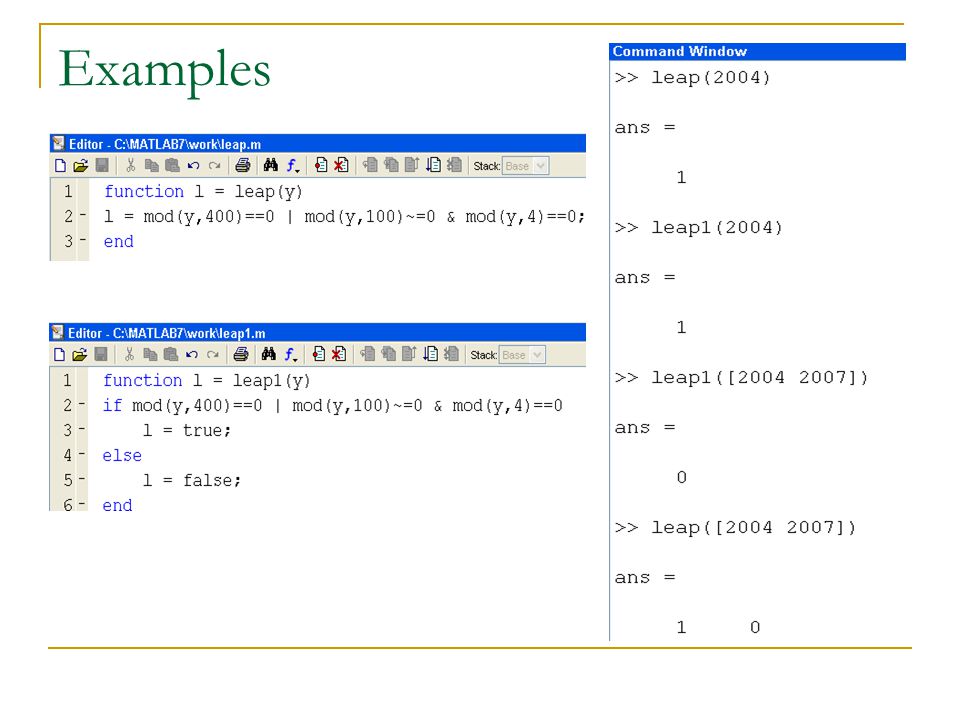The width and height of the screenshot is (960, 720).
Task: Exit debug mode icon in leap.m editor
Action: click(454, 165)
